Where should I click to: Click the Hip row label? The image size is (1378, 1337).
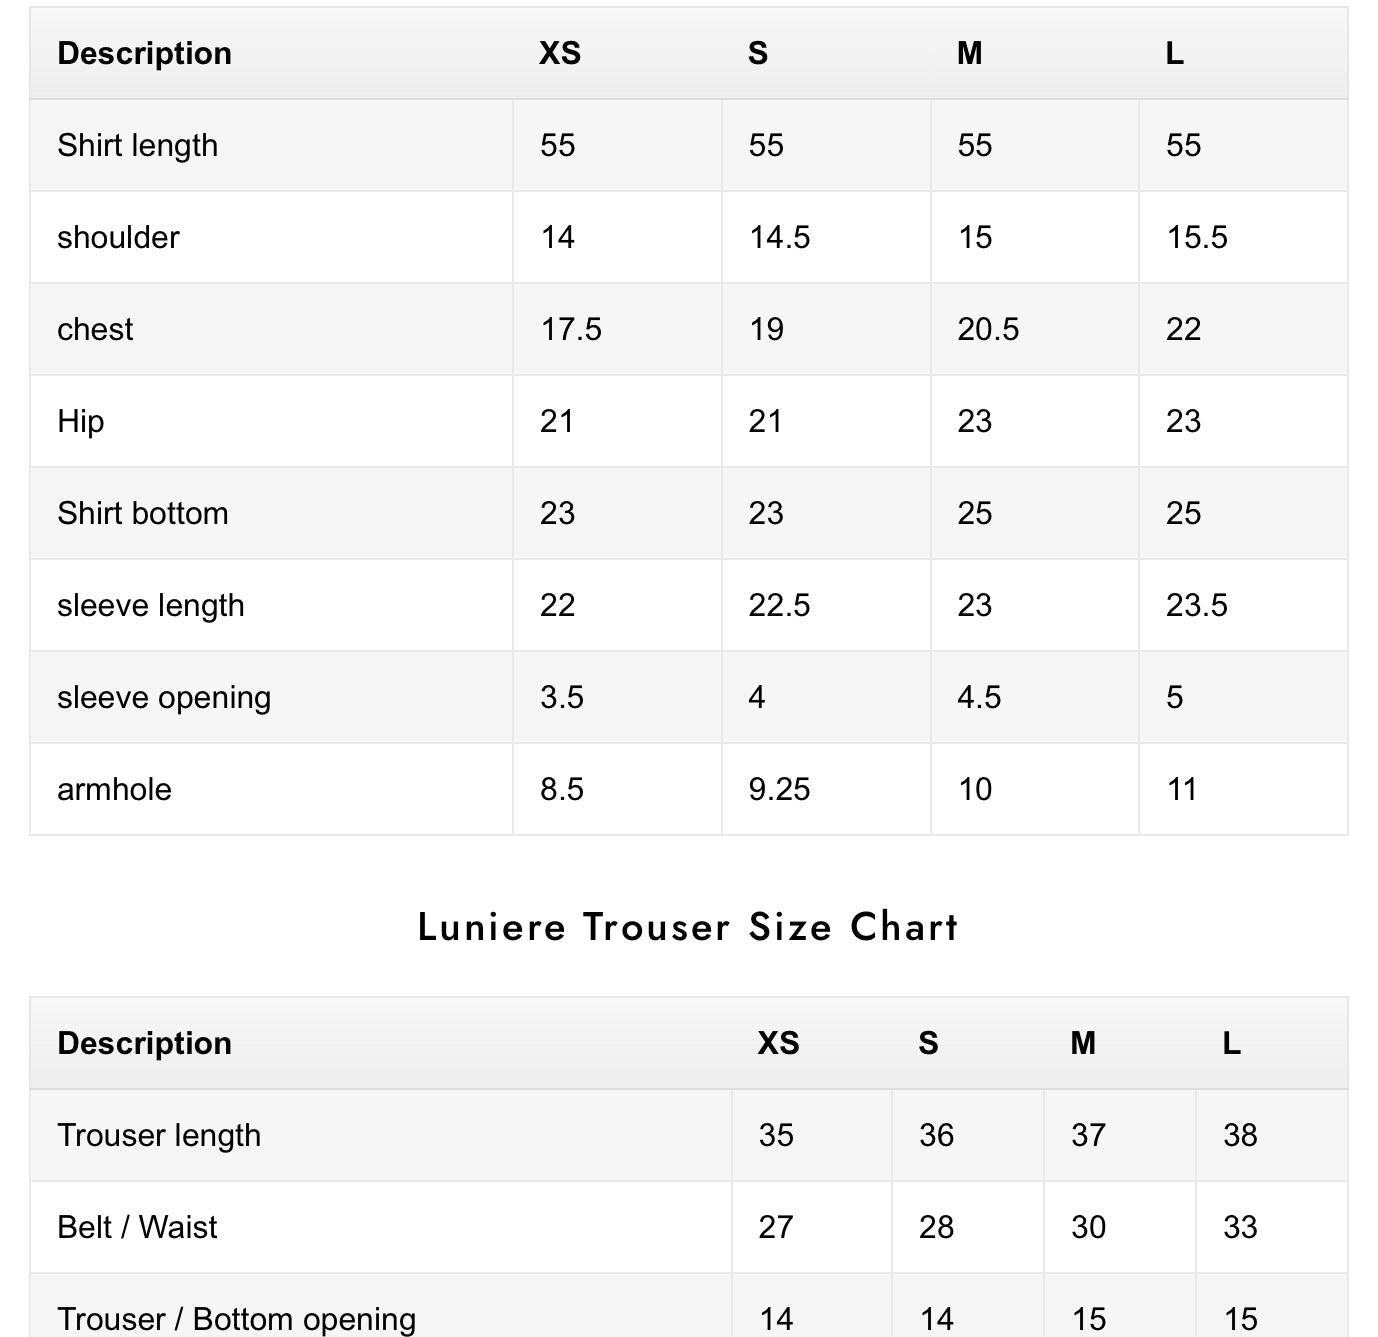pyautogui.click(x=80, y=421)
